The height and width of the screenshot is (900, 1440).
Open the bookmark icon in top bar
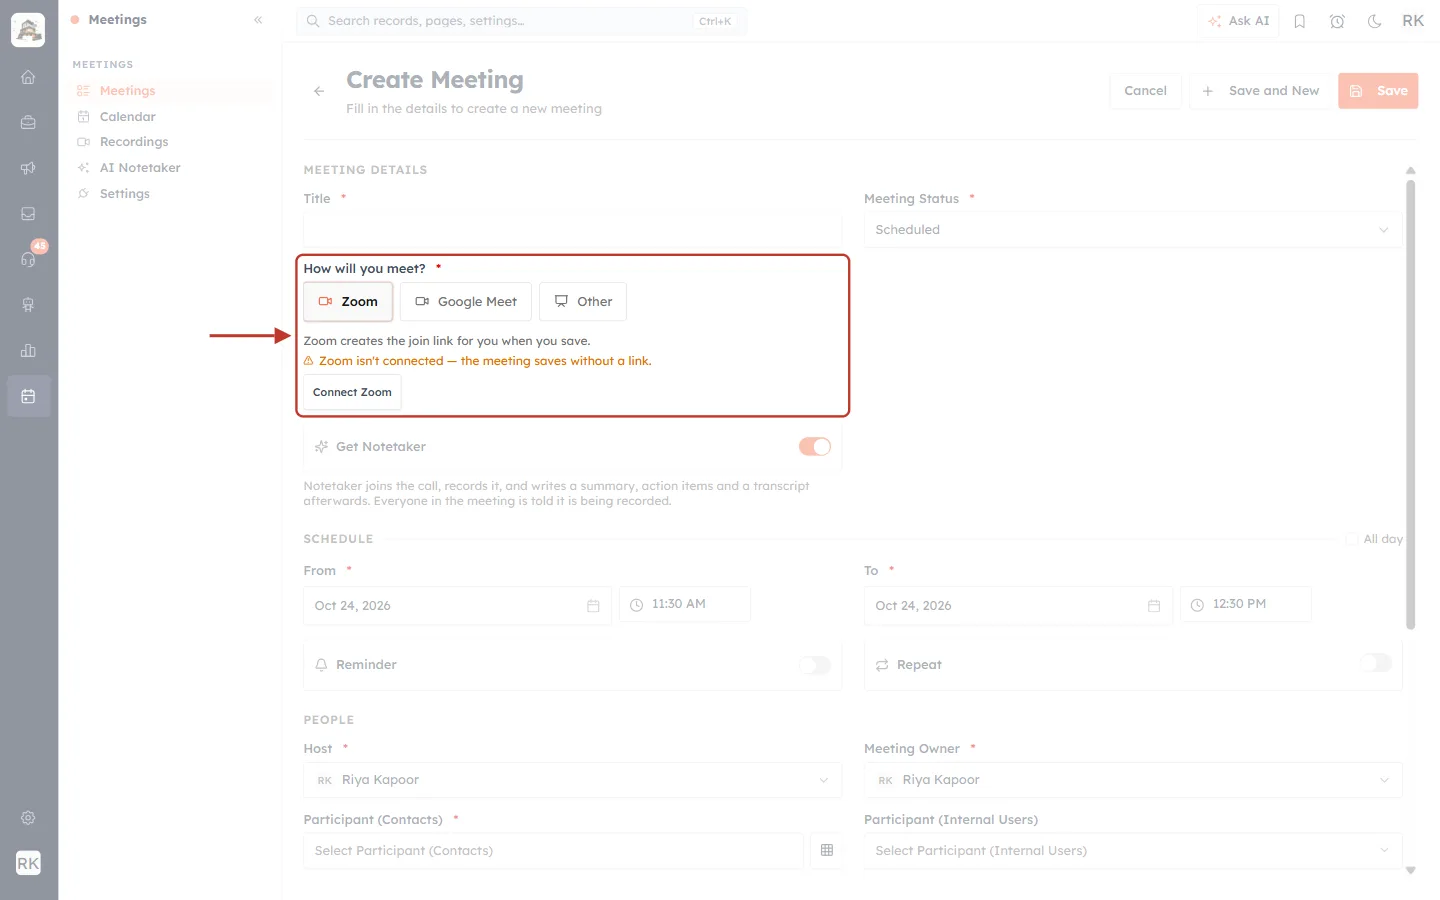(1299, 21)
